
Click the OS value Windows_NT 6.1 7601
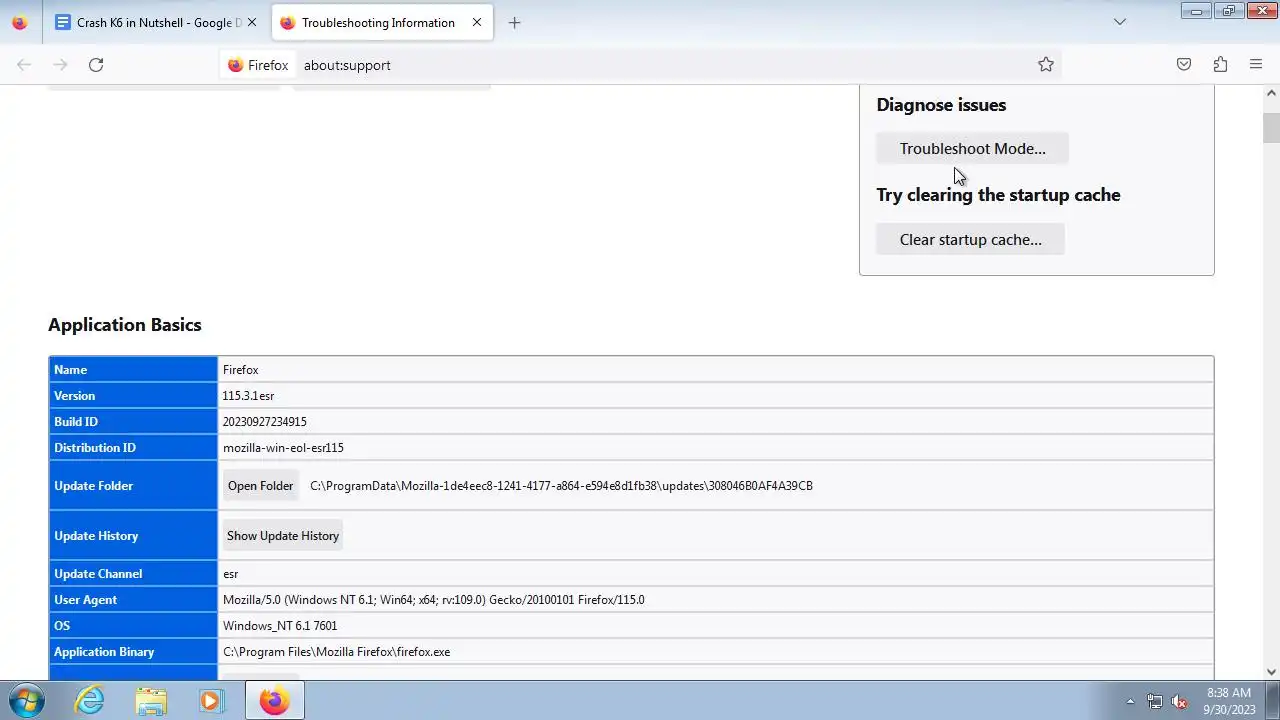coord(280,626)
